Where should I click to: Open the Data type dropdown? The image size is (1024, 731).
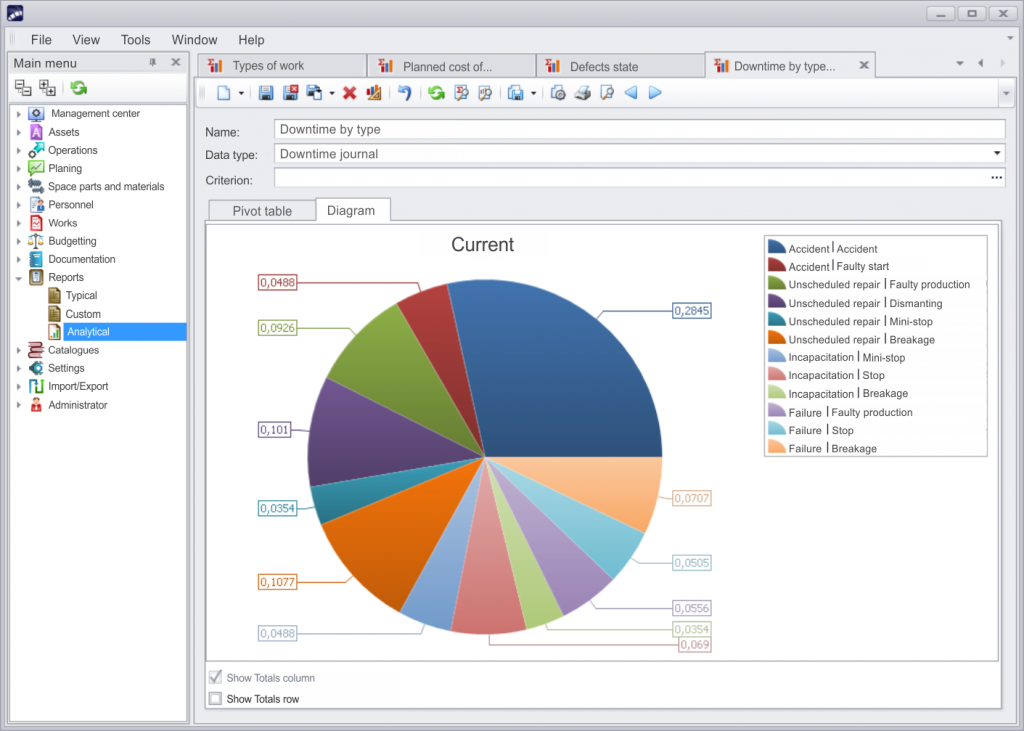pos(996,153)
